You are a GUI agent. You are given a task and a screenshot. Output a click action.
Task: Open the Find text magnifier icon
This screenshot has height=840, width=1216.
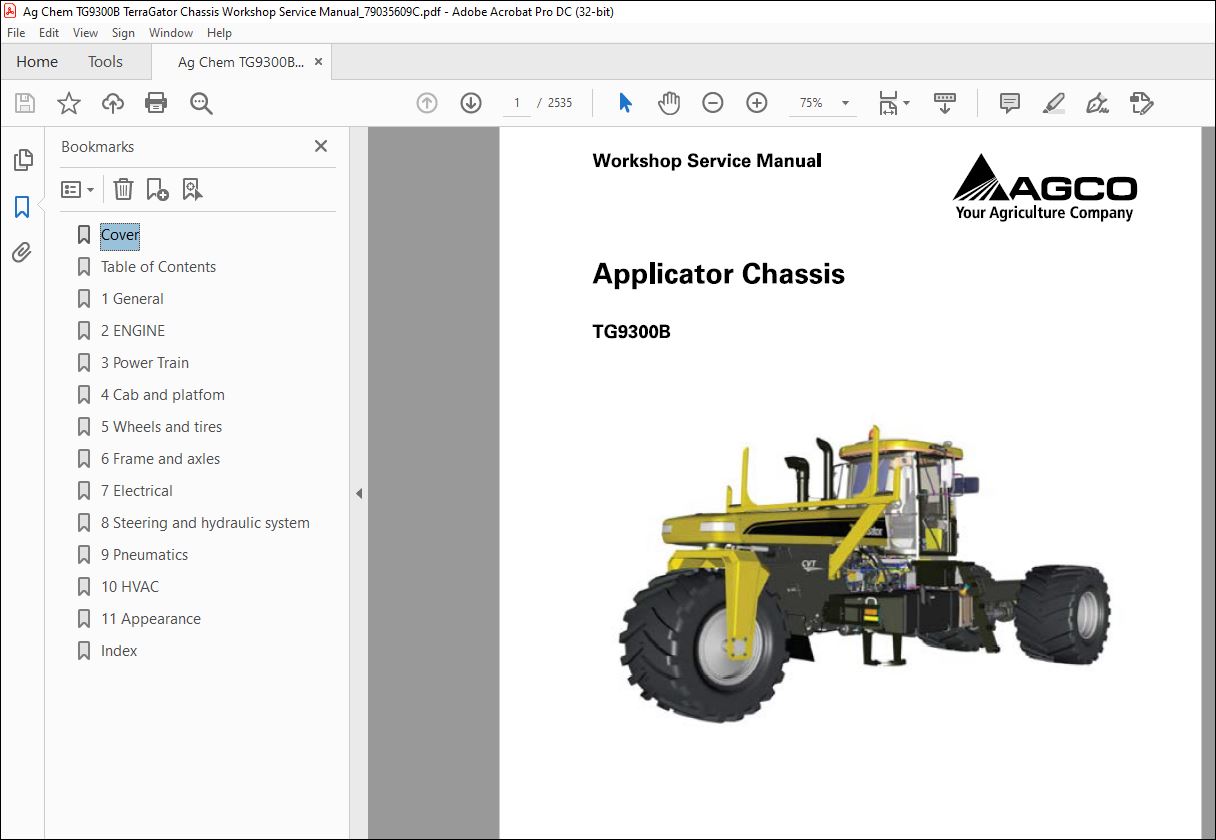pos(201,103)
